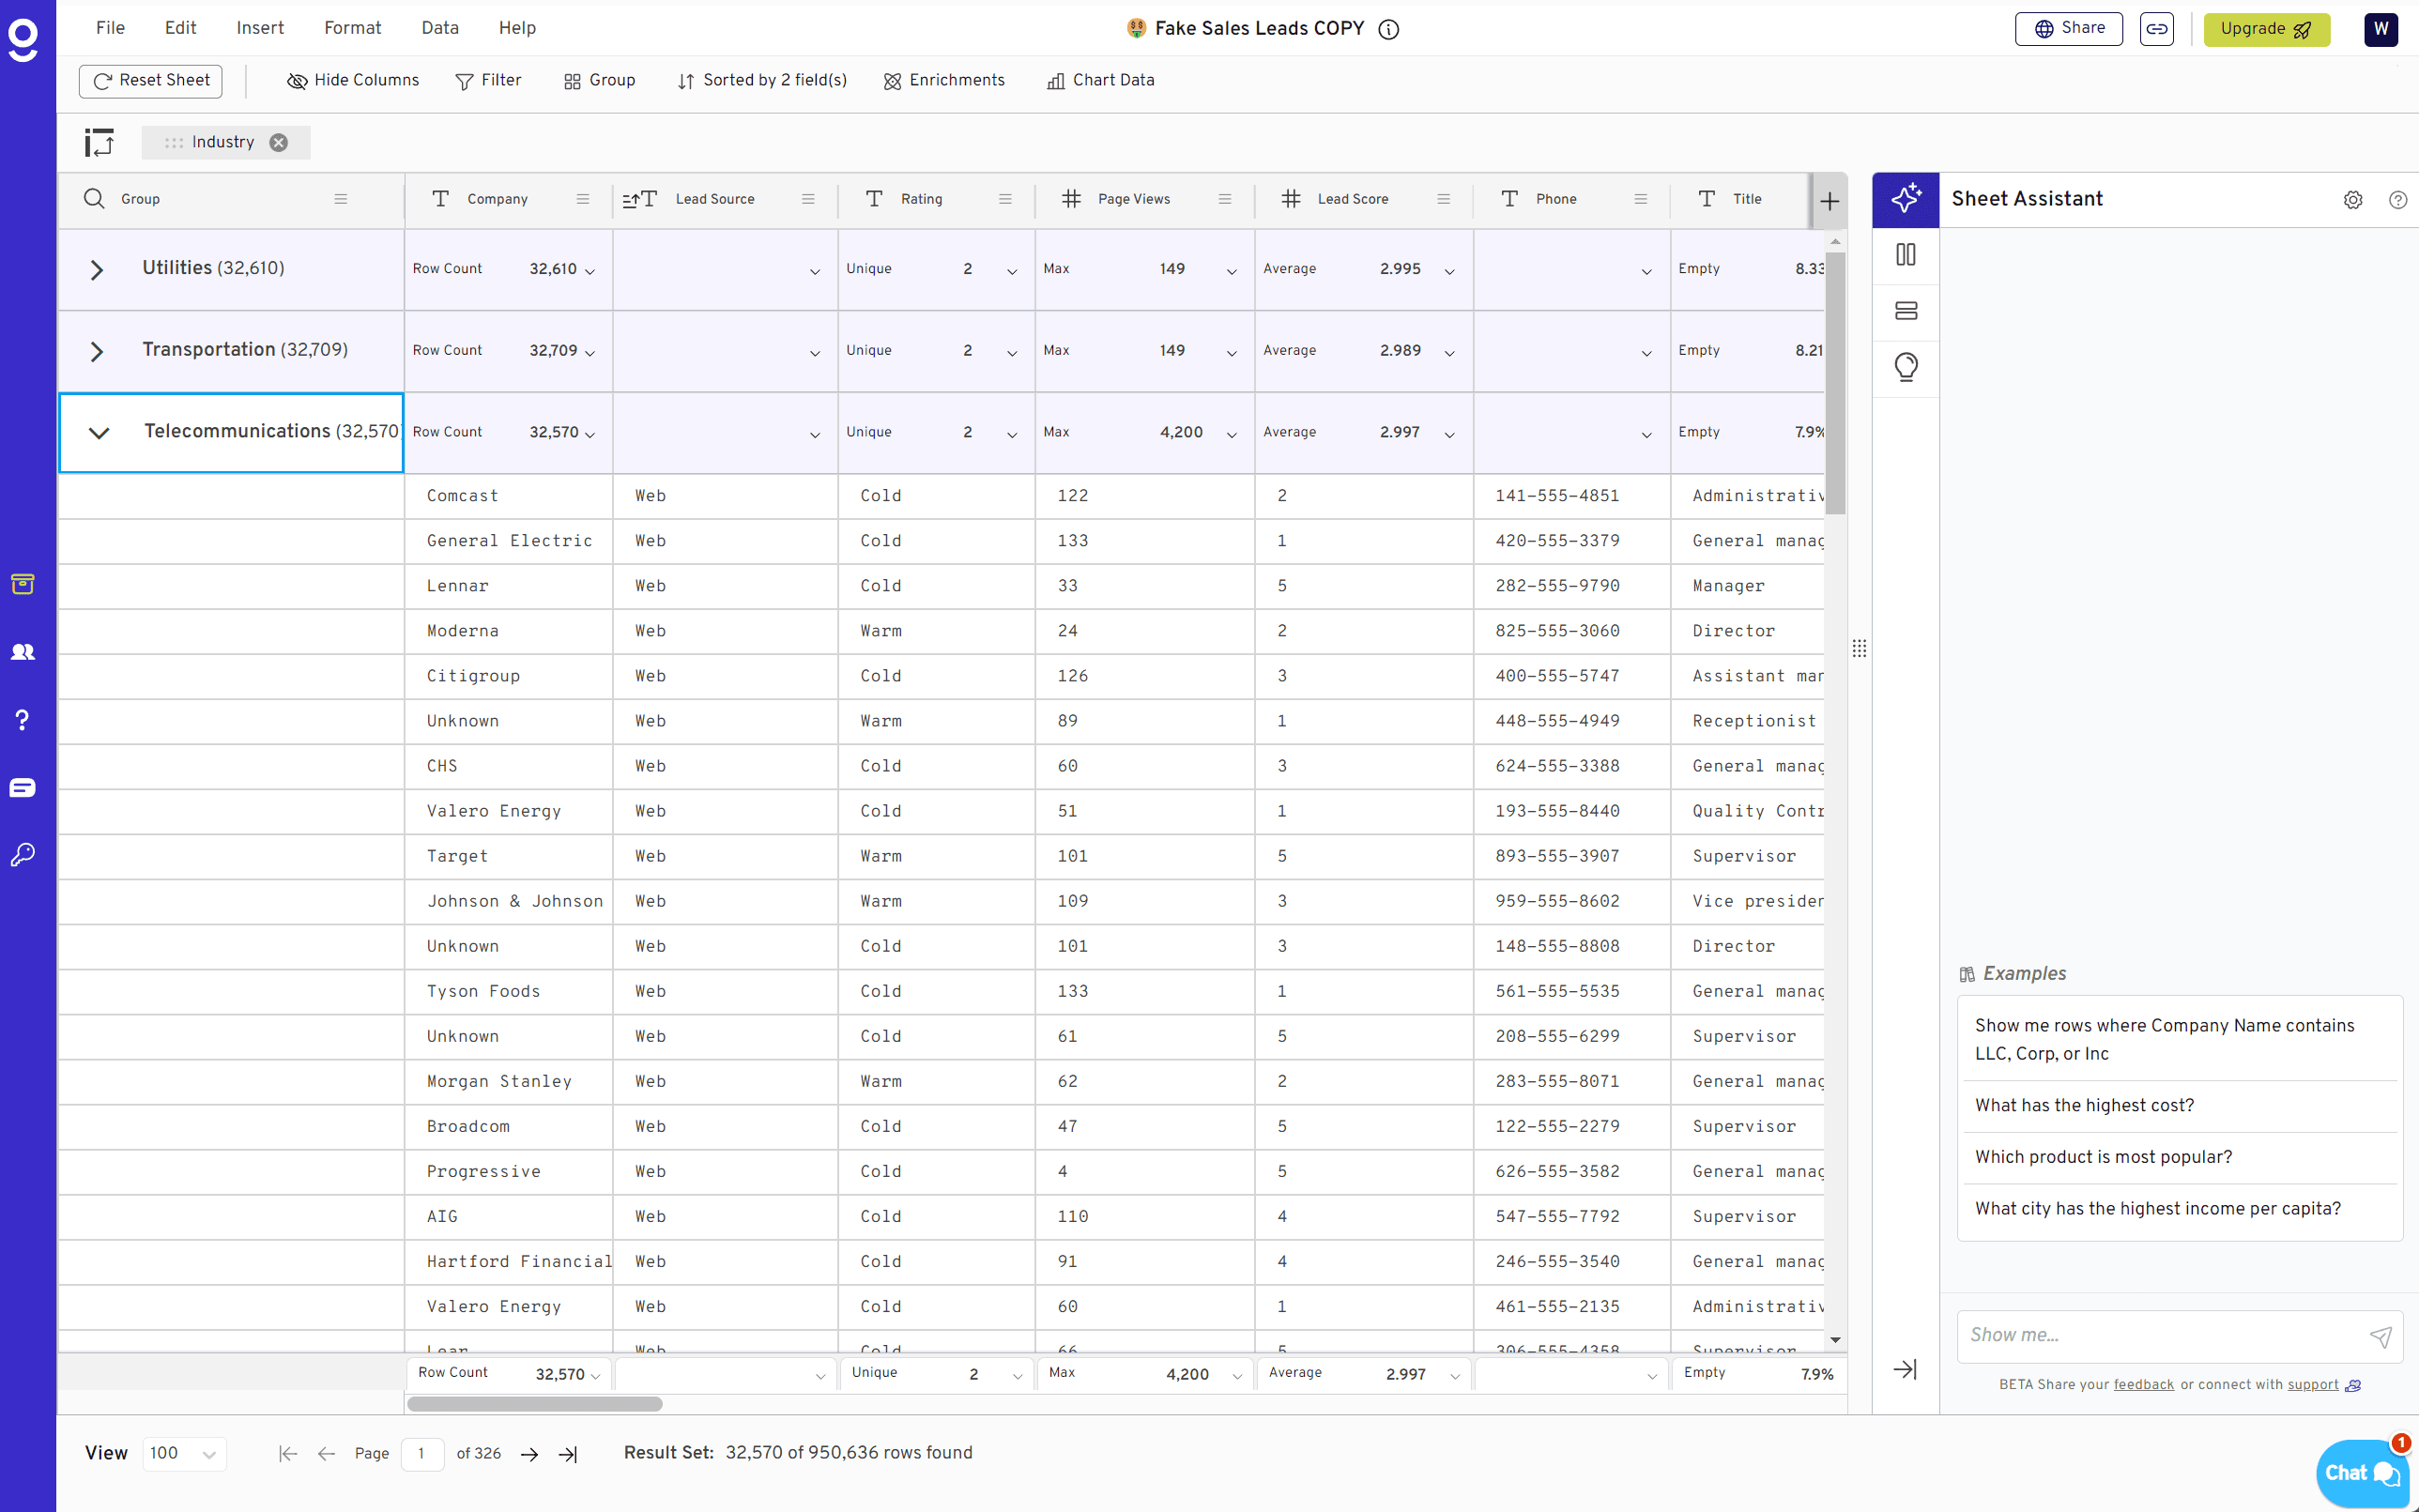Image resolution: width=2419 pixels, height=1512 pixels.
Task: Toggle Hide Columns option
Action: click(353, 81)
